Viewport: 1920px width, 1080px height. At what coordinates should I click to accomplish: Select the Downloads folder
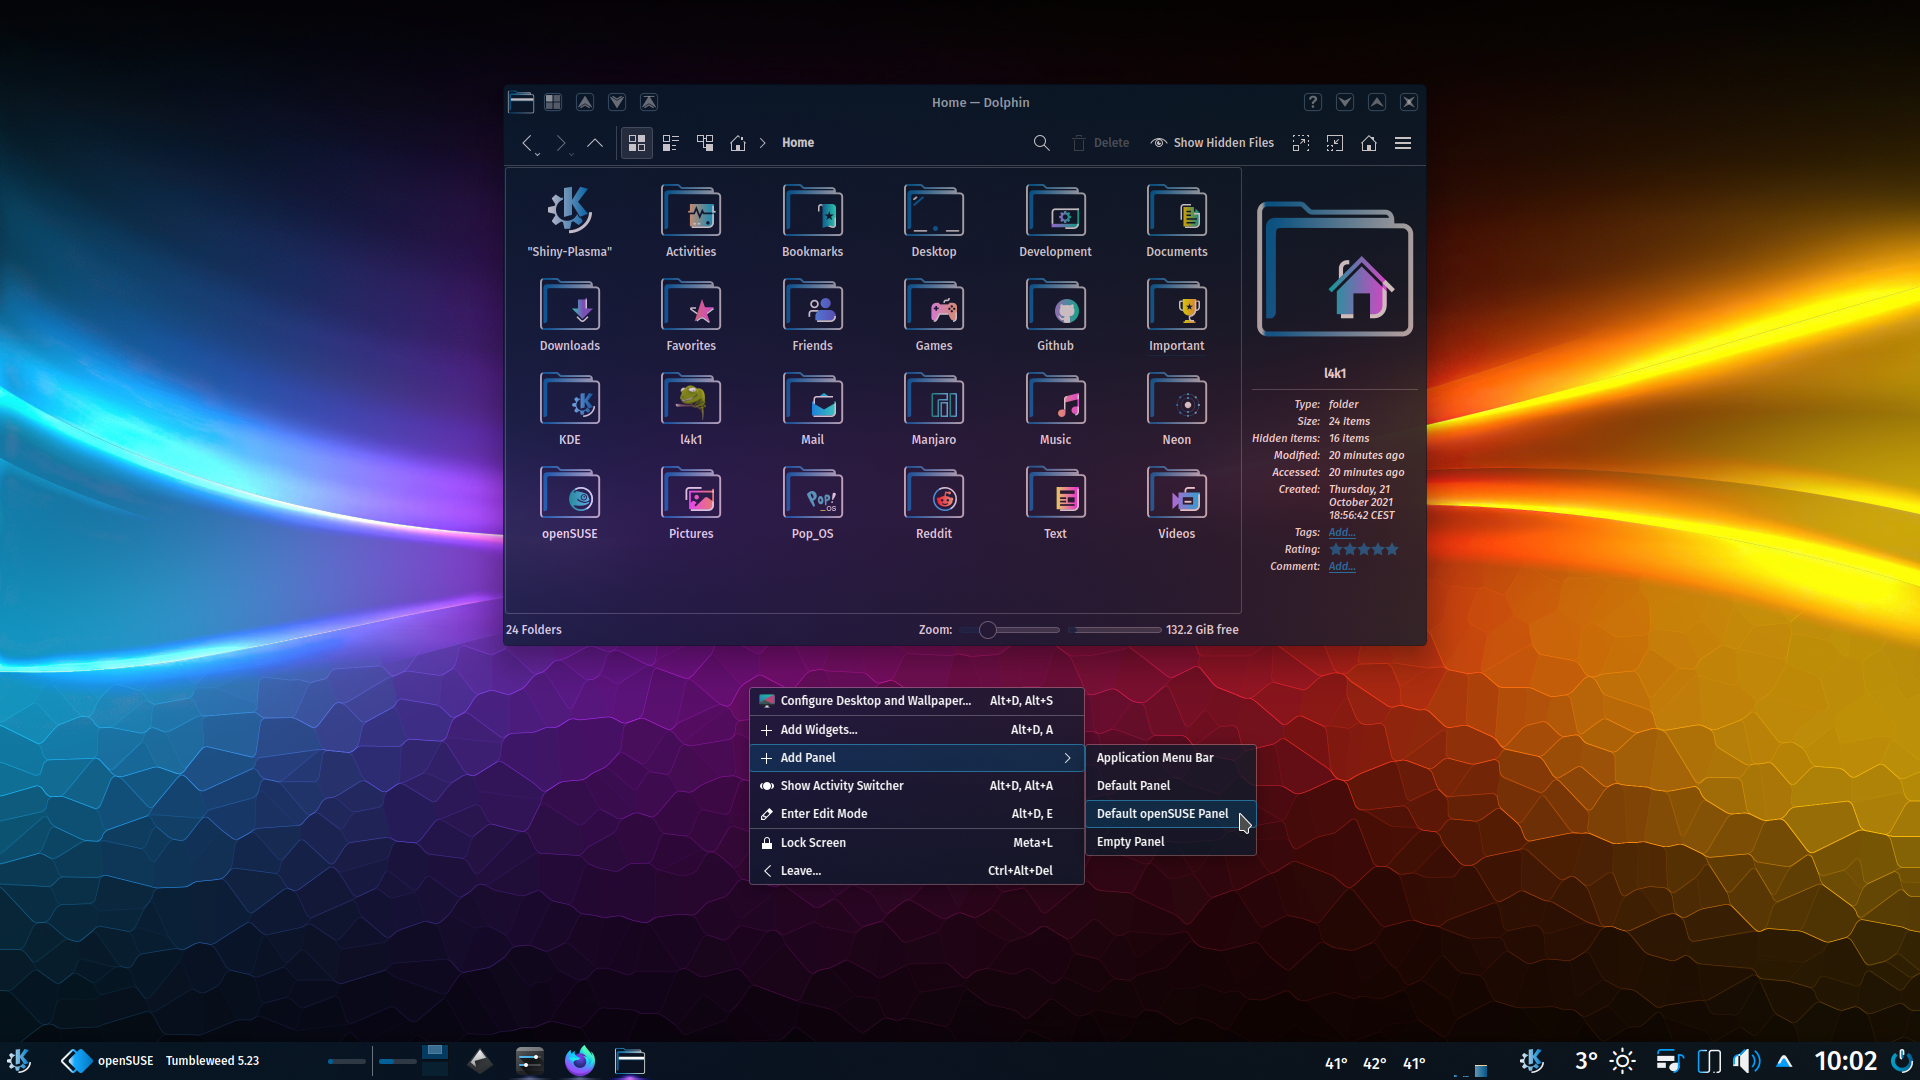click(570, 315)
